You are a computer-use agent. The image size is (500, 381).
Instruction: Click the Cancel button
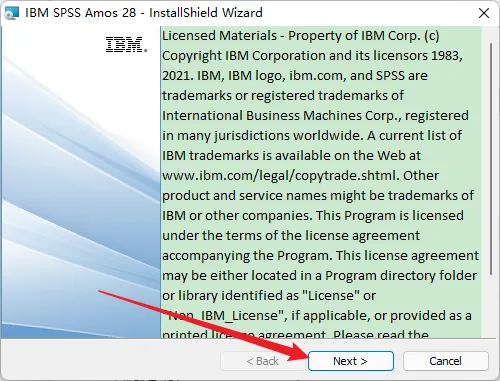point(446,361)
